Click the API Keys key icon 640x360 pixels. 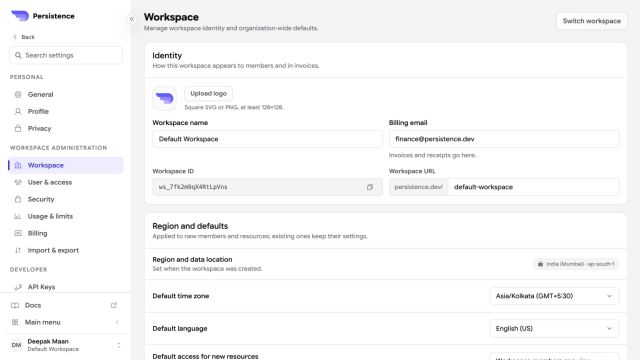pos(18,287)
